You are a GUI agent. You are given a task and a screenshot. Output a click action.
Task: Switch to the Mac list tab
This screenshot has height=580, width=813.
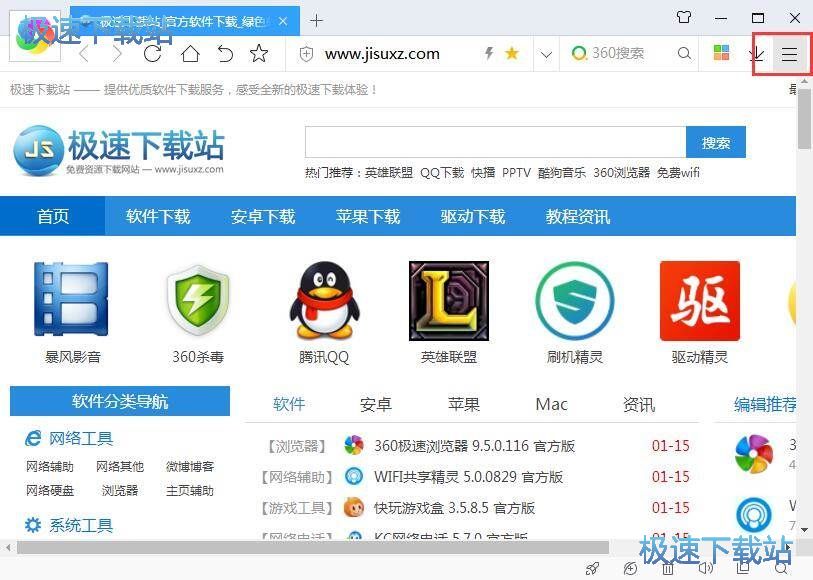tap(551, 404)
